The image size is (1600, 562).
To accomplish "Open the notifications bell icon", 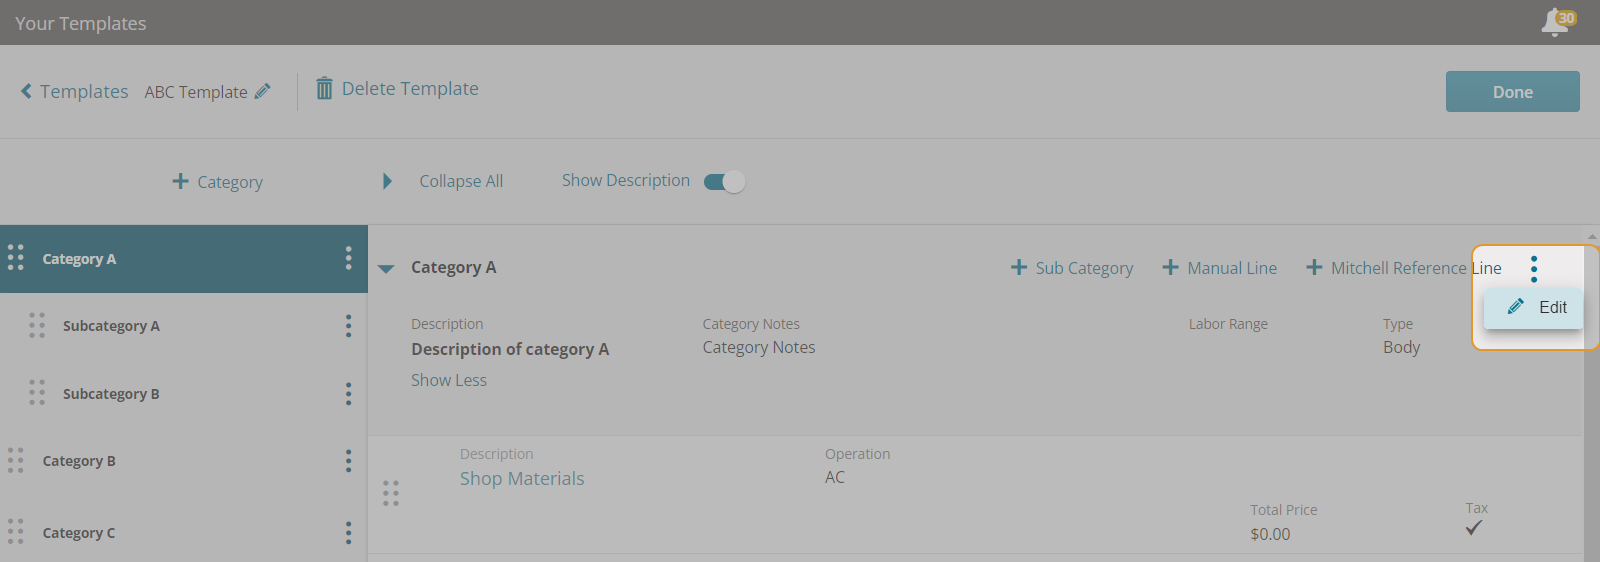I will 1556,22.
